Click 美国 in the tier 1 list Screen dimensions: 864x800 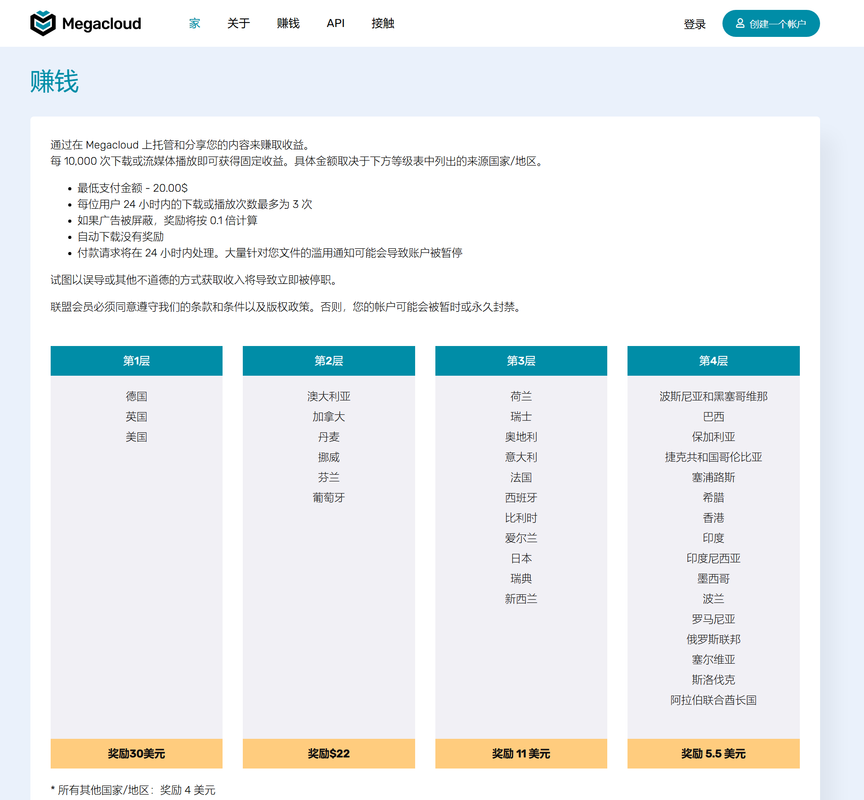click(x=137, y=437)
